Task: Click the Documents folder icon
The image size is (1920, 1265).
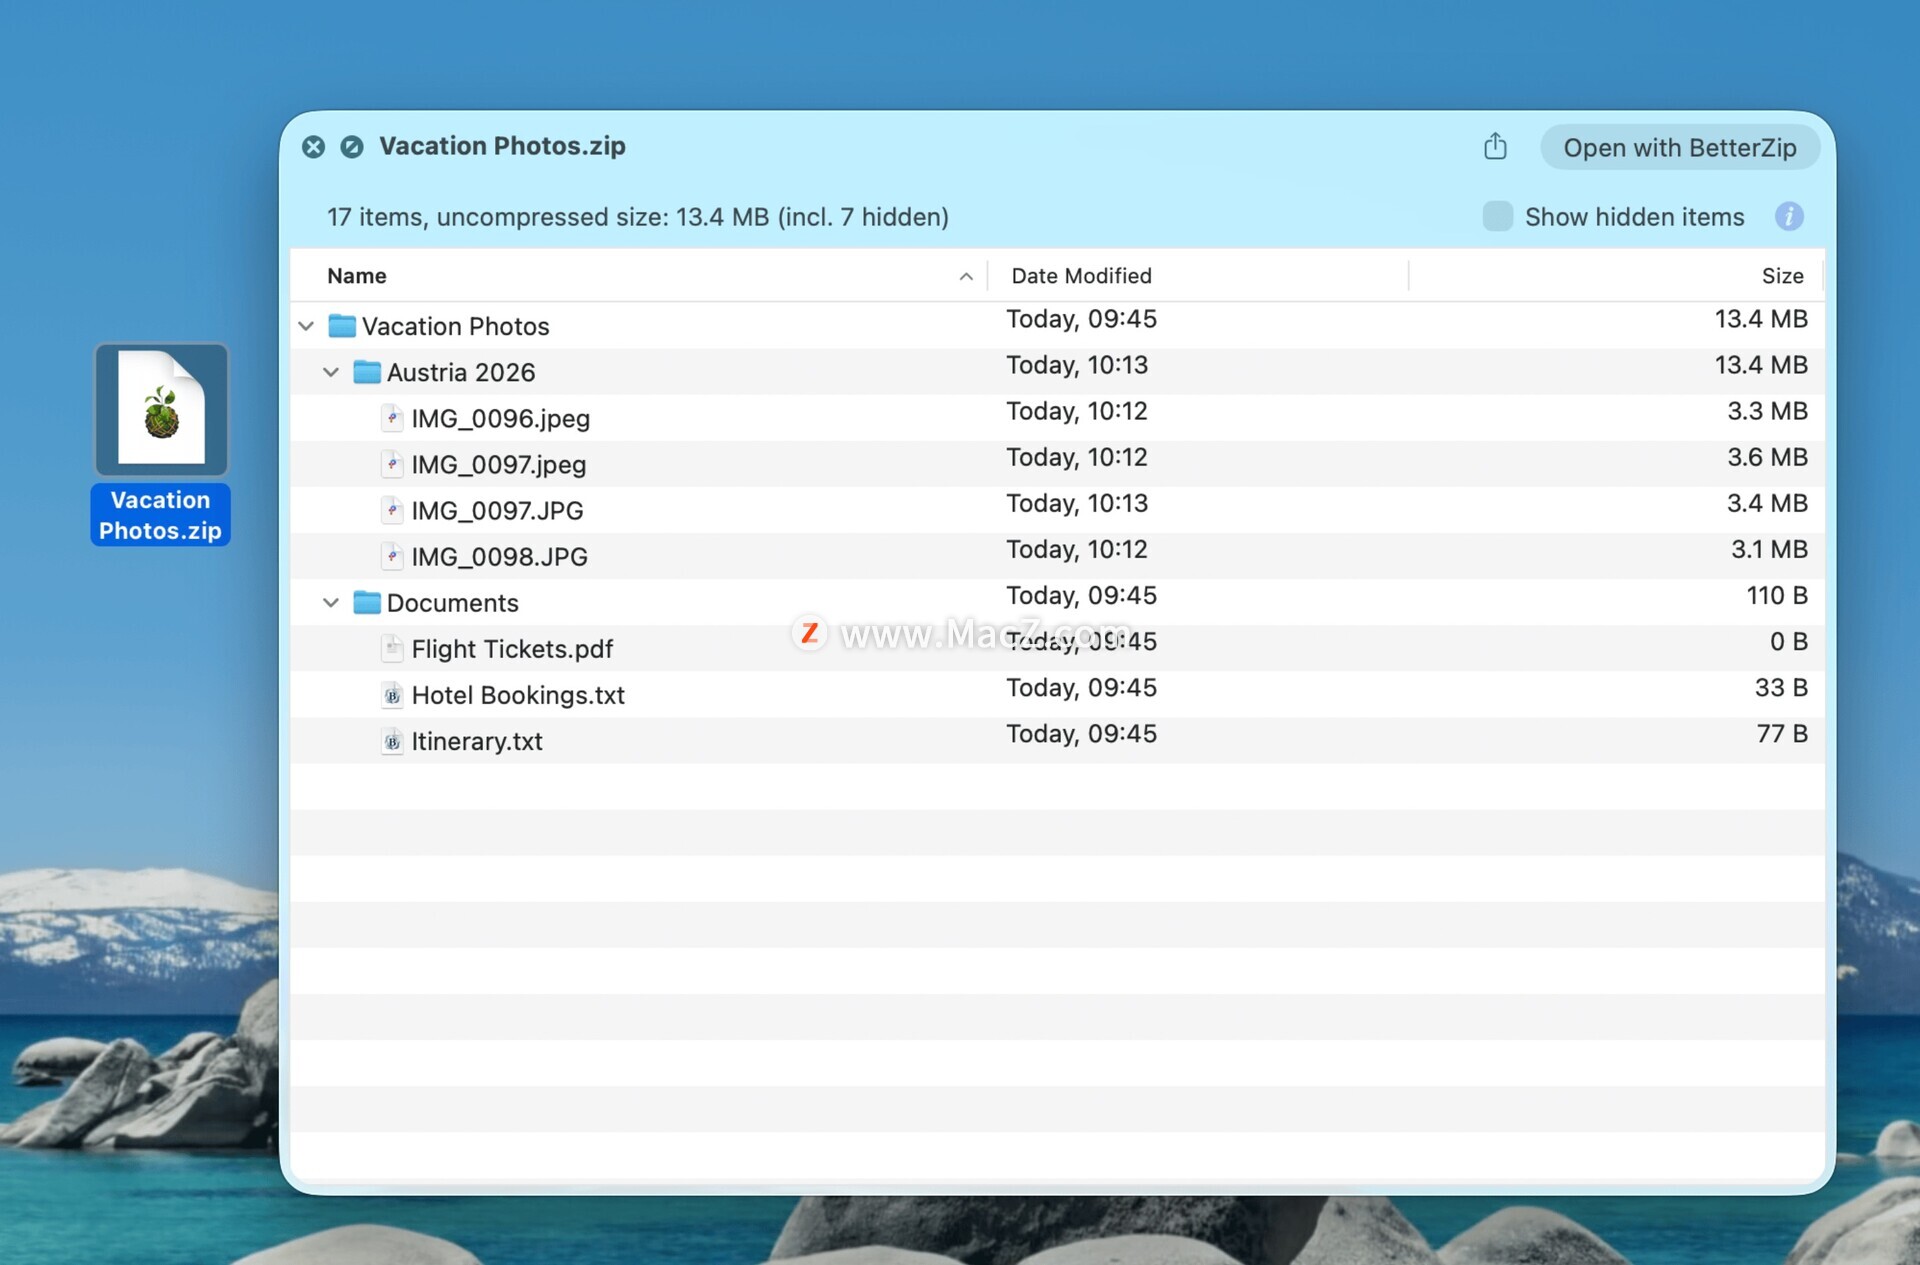Action: [x=367, y=602]
